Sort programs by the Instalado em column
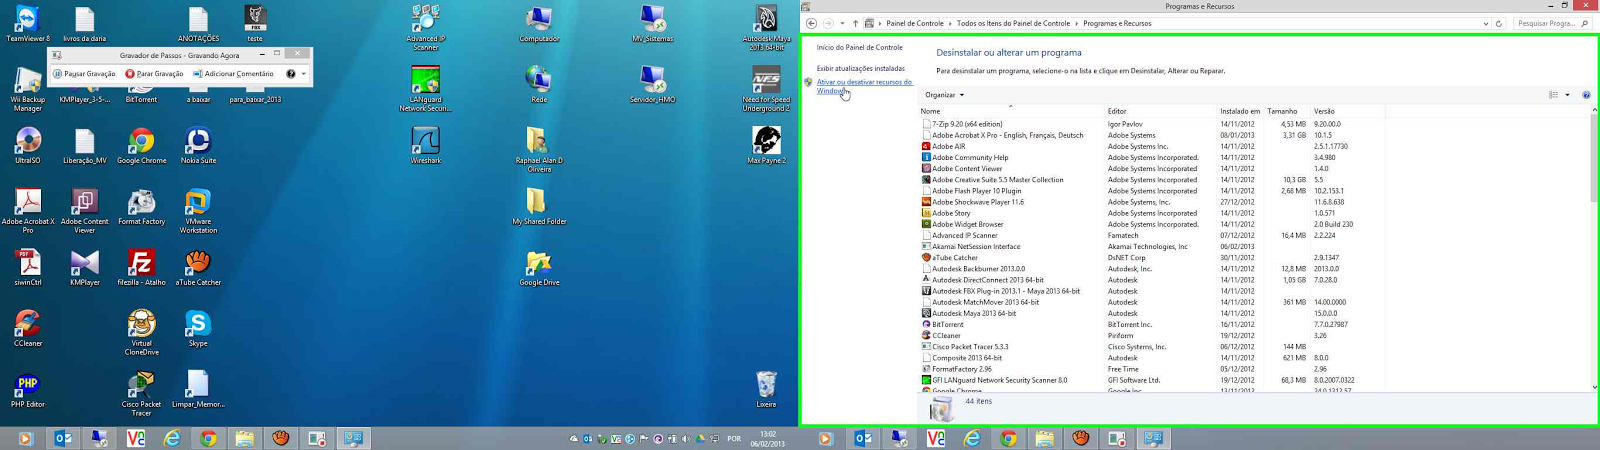The height and width of the screenshot is (450, 1600). pyautogui.click(x=1240, y=111)
